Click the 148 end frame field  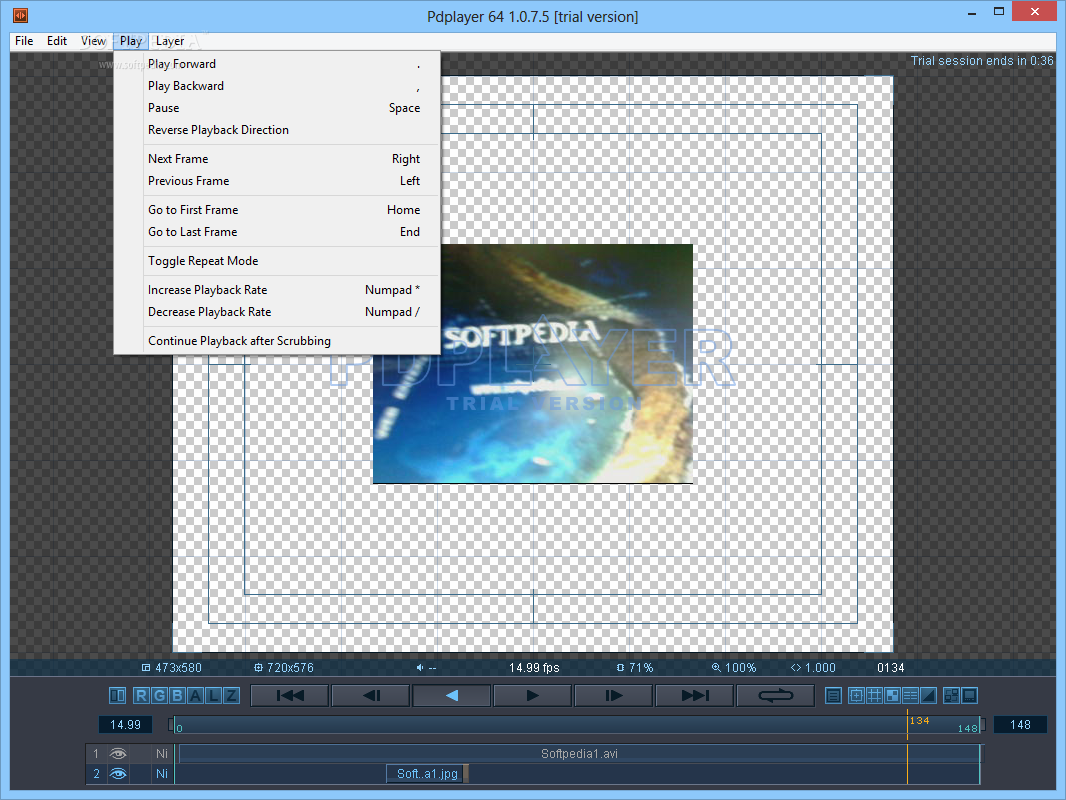[1020, 725]
